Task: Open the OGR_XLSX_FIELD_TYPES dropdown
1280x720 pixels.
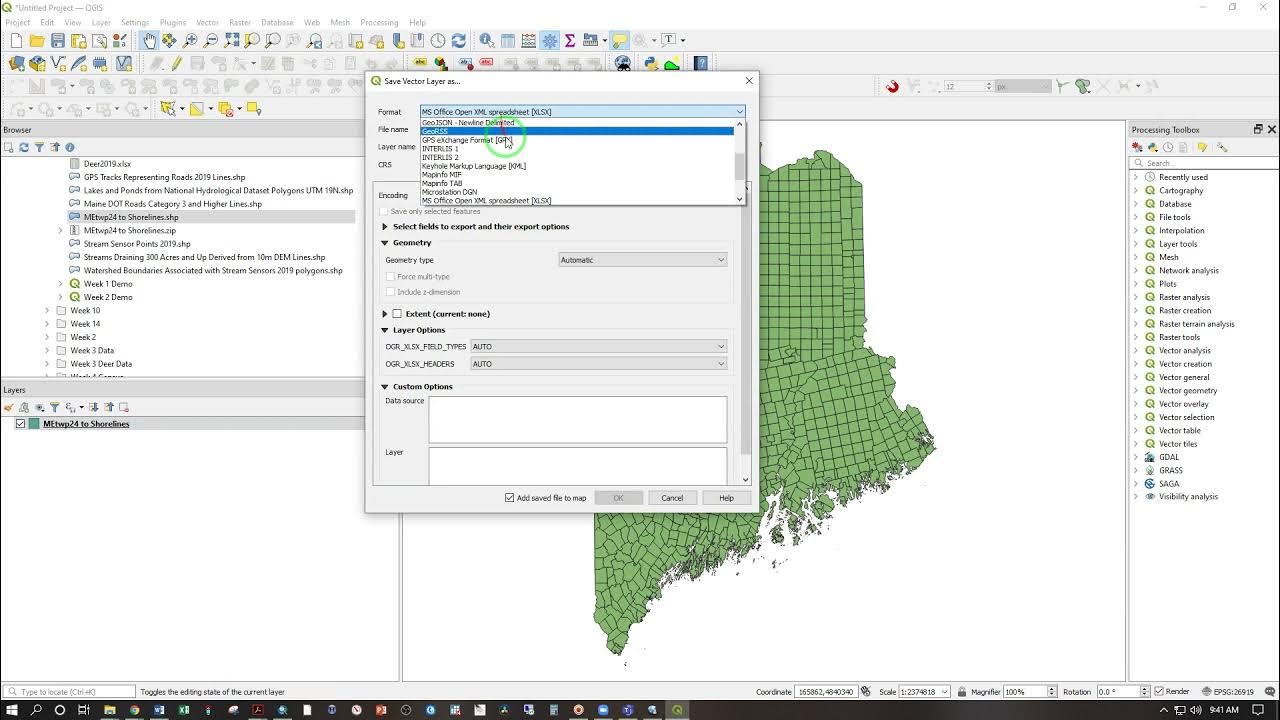Action: (x=598, y=347)
